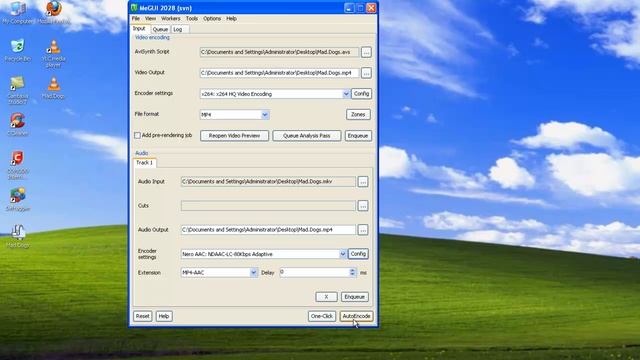This screenshot has height=360, width=640.
Task: Browse for Audio Input file
Action: 363,182
